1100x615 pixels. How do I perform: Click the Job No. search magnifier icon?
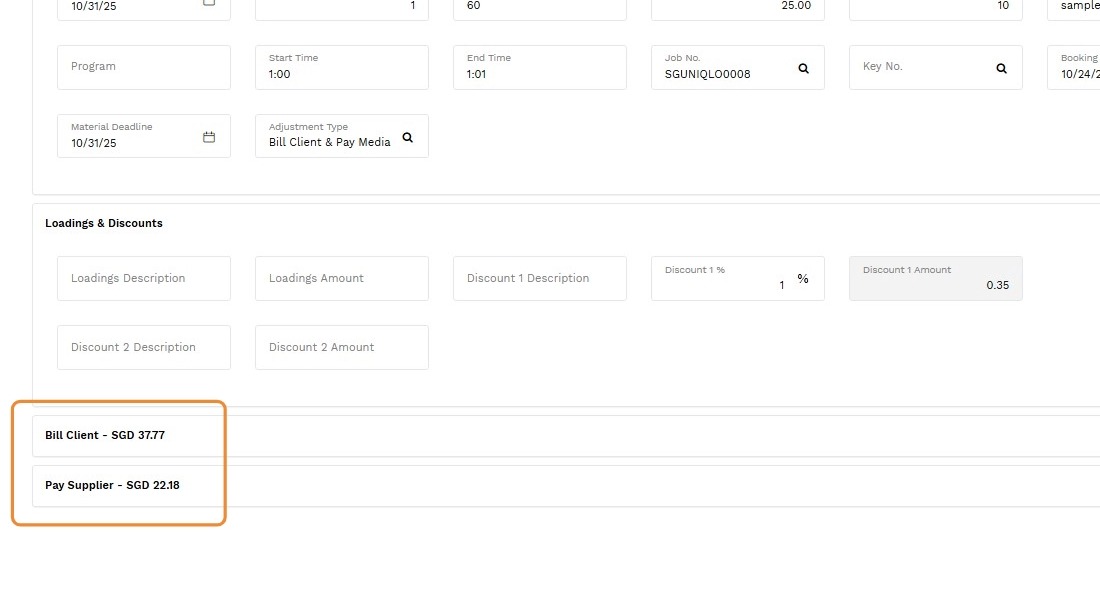[803, 68]
